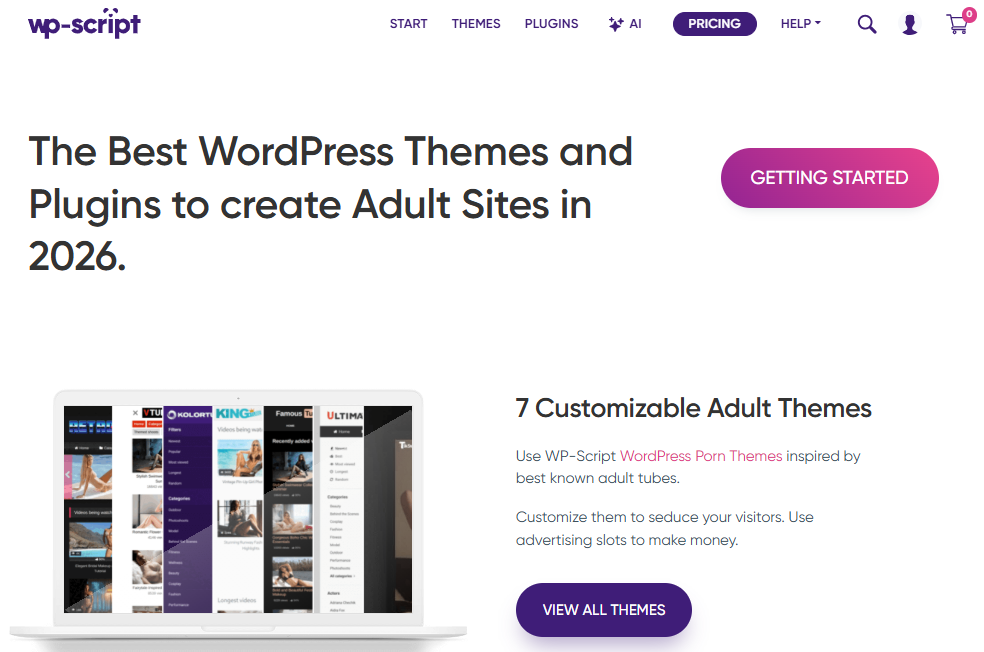984x652 pixels.
Task: Click the KOLORTUBE logo in the preview
Action: [189, 414]
